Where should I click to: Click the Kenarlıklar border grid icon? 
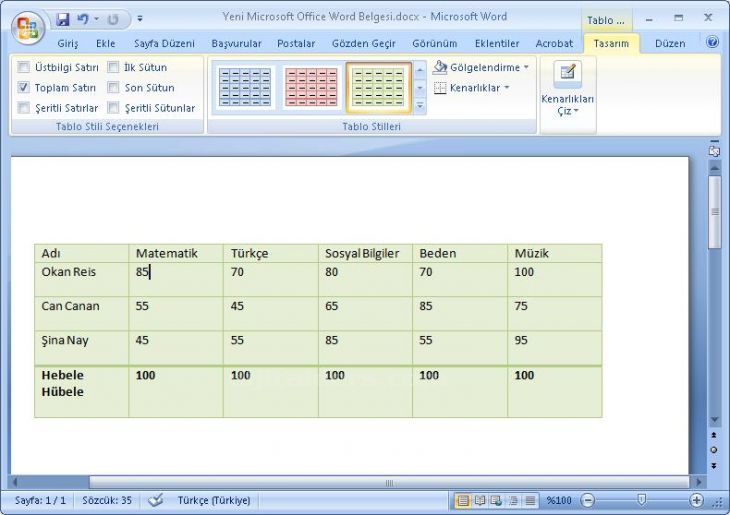pos(439,88)
